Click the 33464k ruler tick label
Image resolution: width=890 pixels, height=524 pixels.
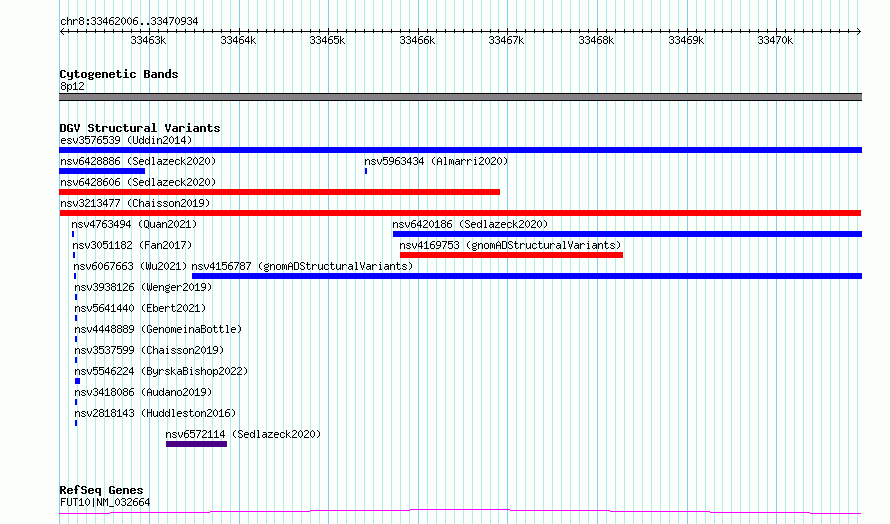(x=238, y=40)
